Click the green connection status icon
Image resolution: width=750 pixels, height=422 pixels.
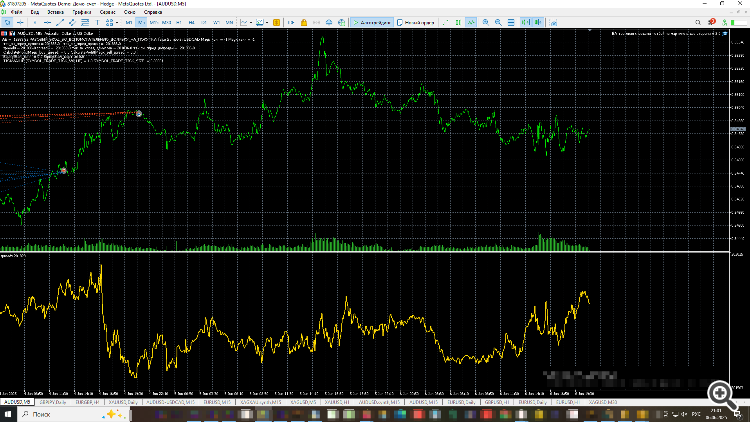[725, 22]
